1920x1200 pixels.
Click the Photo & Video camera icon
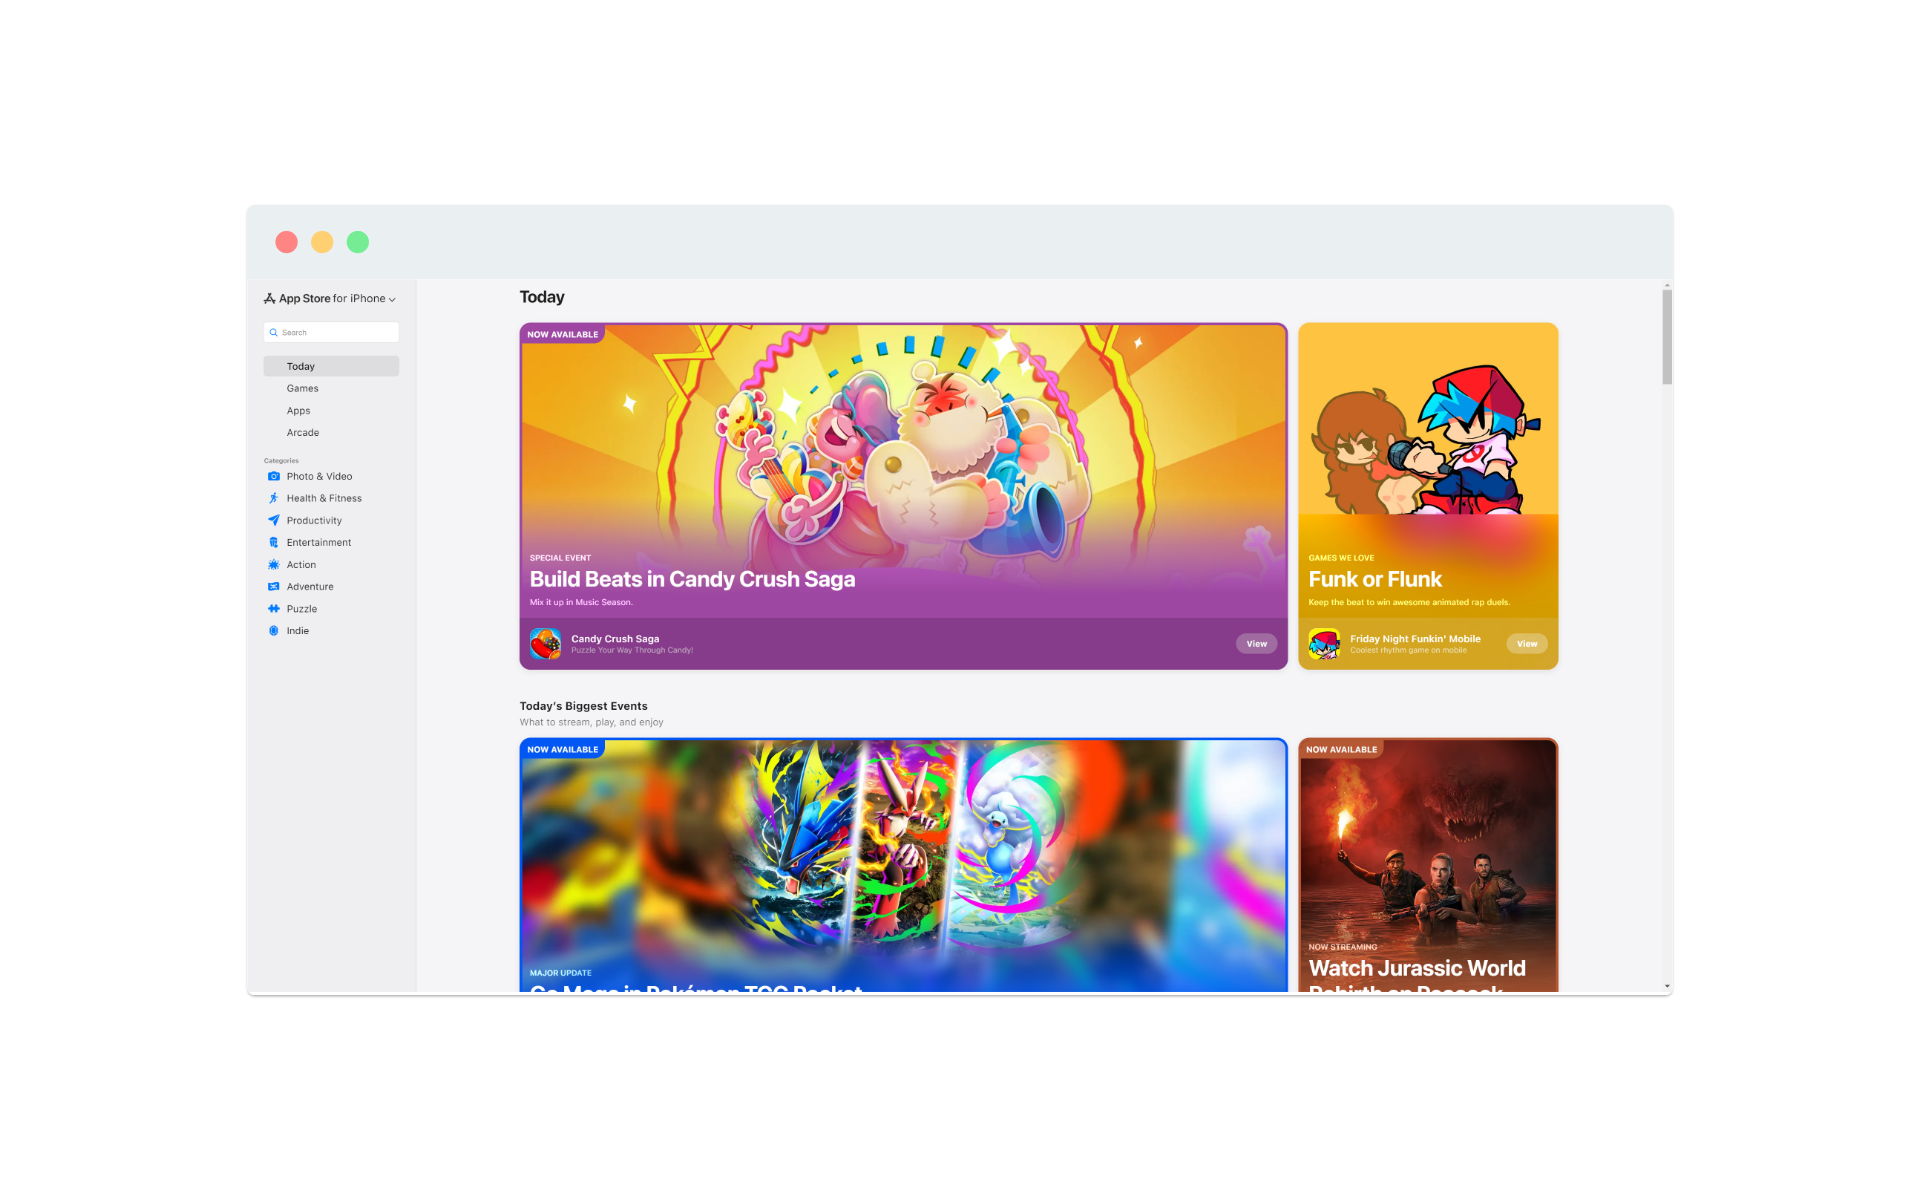point(274,476)
